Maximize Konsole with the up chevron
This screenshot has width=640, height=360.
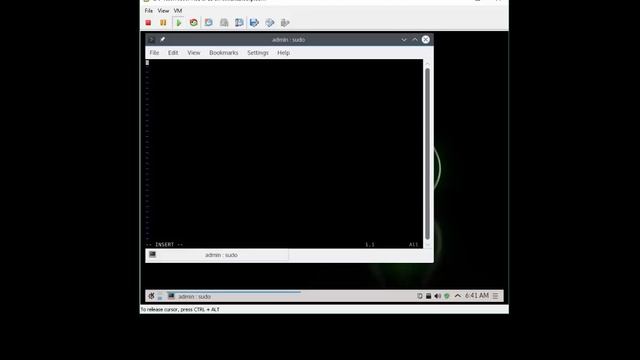pyautogui.click(x=415, y=40)
